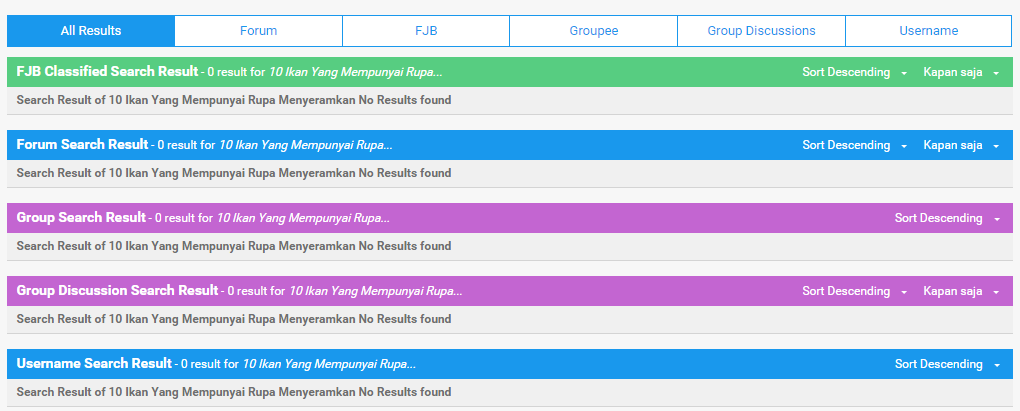Viewport: 1020px width, 411px height.
Task: Click the FJB Classified Search Result heading
Action: [107, 72]
